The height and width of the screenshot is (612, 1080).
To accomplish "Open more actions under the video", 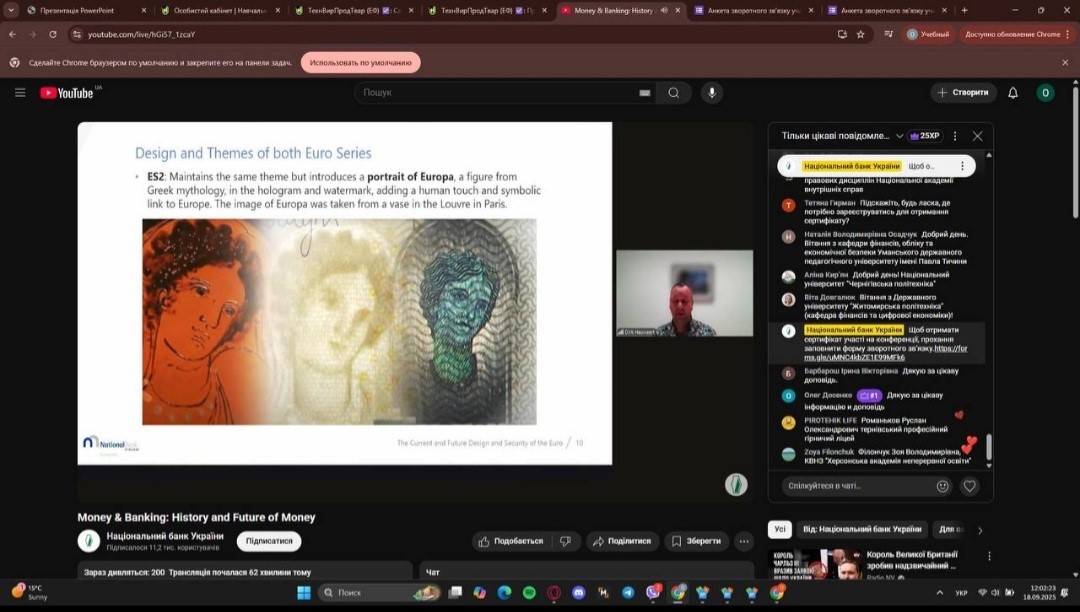I will tap(743, 541).
